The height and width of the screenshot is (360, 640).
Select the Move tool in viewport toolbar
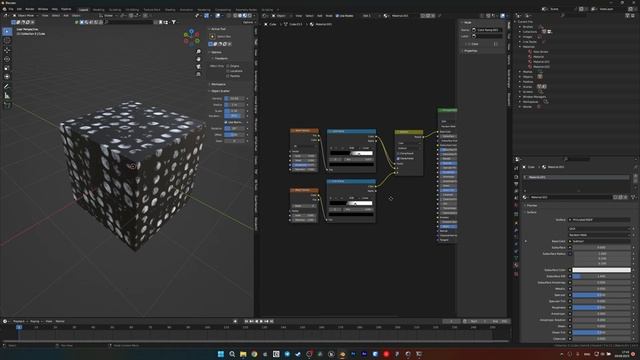click(7, 50)
